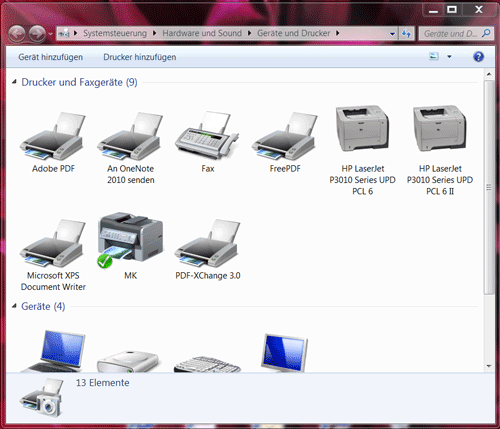500x429 pixels.
Task: Select the keyboard device icon
Action: tap(207, 364)
